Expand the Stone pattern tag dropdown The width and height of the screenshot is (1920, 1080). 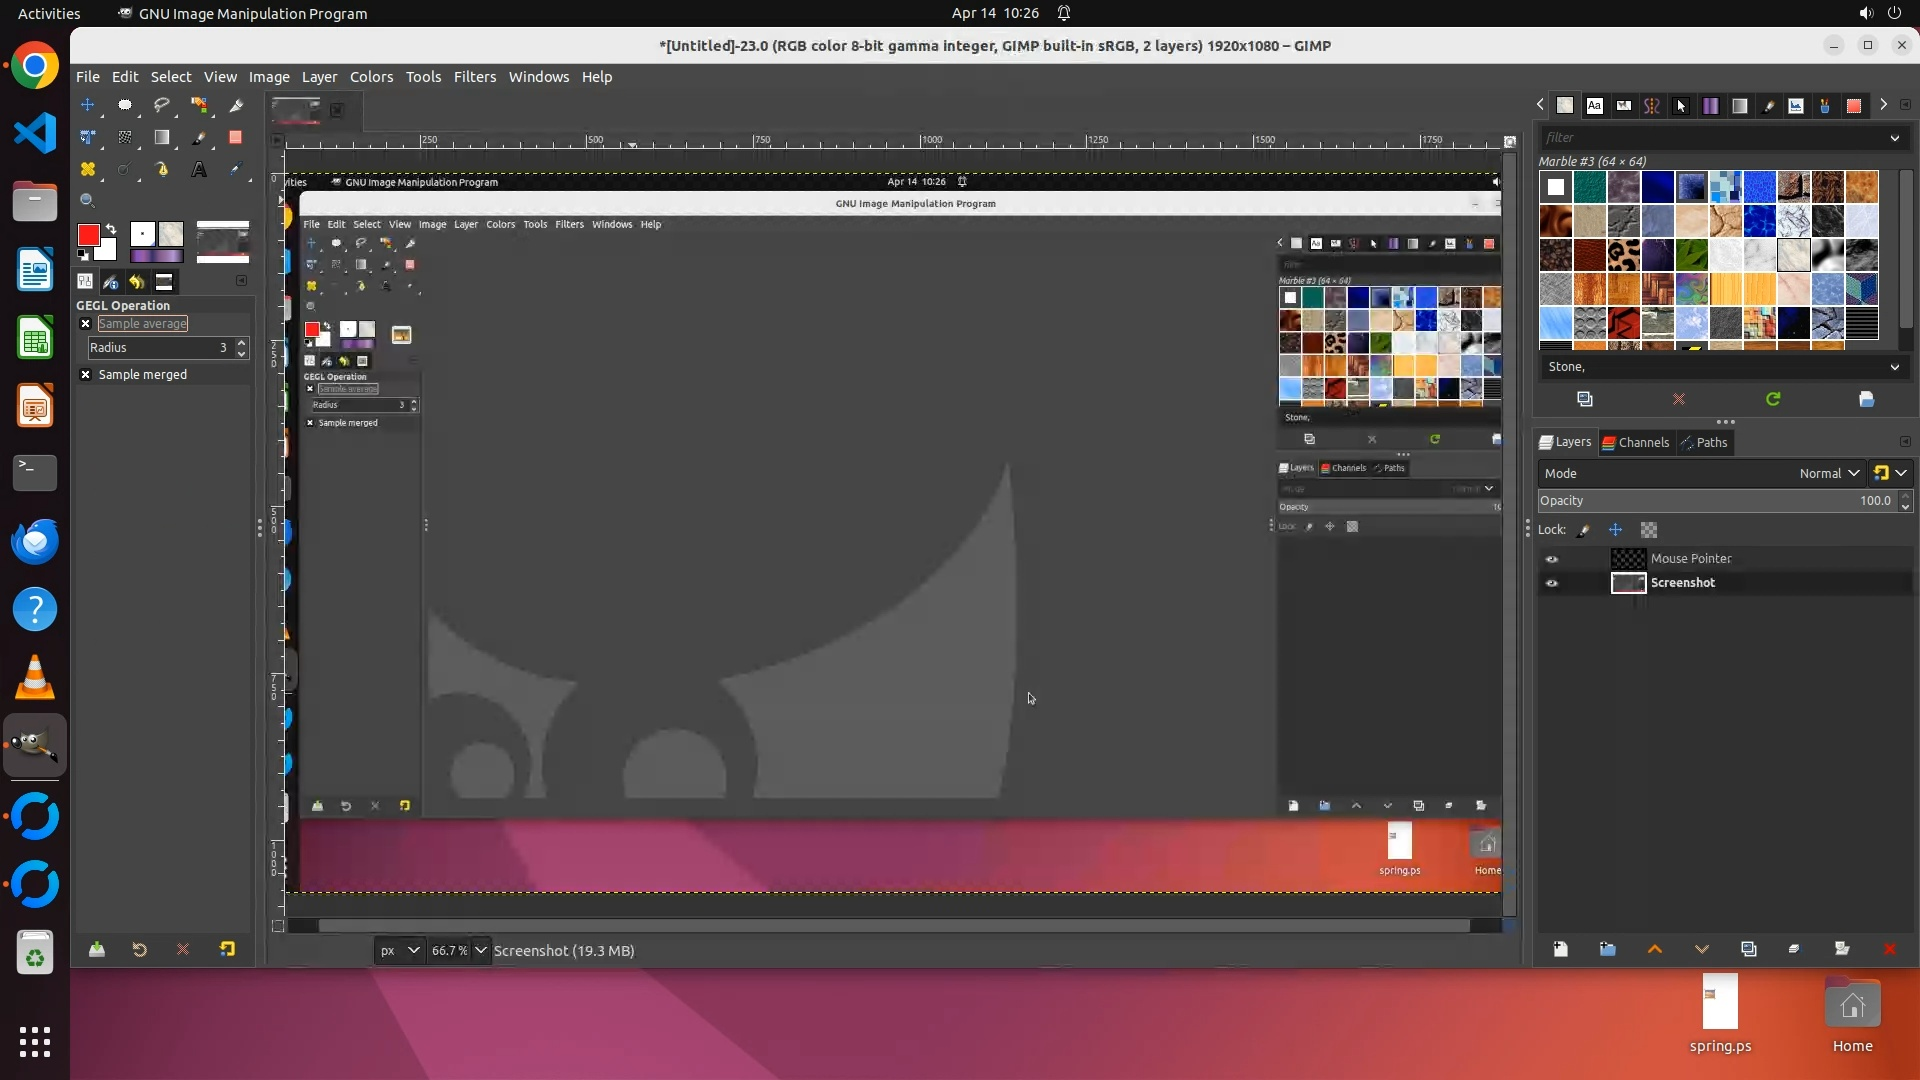click(x=1894, y=367)
